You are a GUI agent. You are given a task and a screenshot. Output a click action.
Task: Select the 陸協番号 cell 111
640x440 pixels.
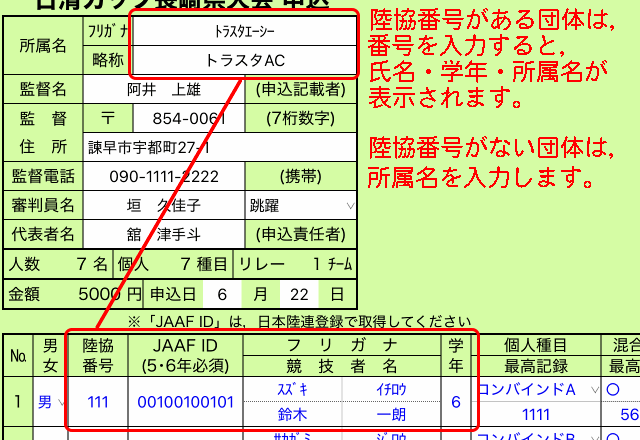98,402
